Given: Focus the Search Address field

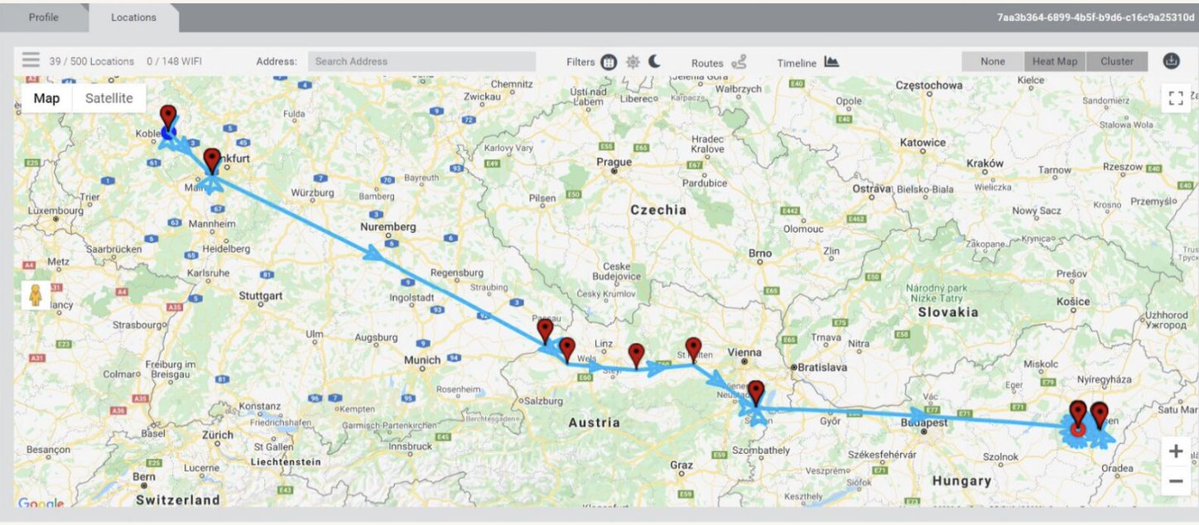Looking at the screenshot, I should coord(422,62).
